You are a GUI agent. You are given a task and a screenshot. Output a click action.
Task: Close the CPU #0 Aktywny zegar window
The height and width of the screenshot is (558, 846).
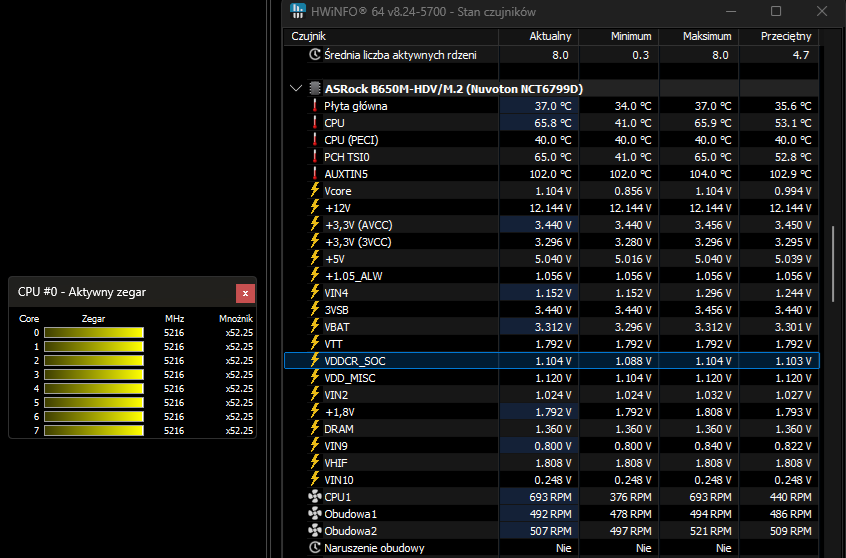click(245, 292)
